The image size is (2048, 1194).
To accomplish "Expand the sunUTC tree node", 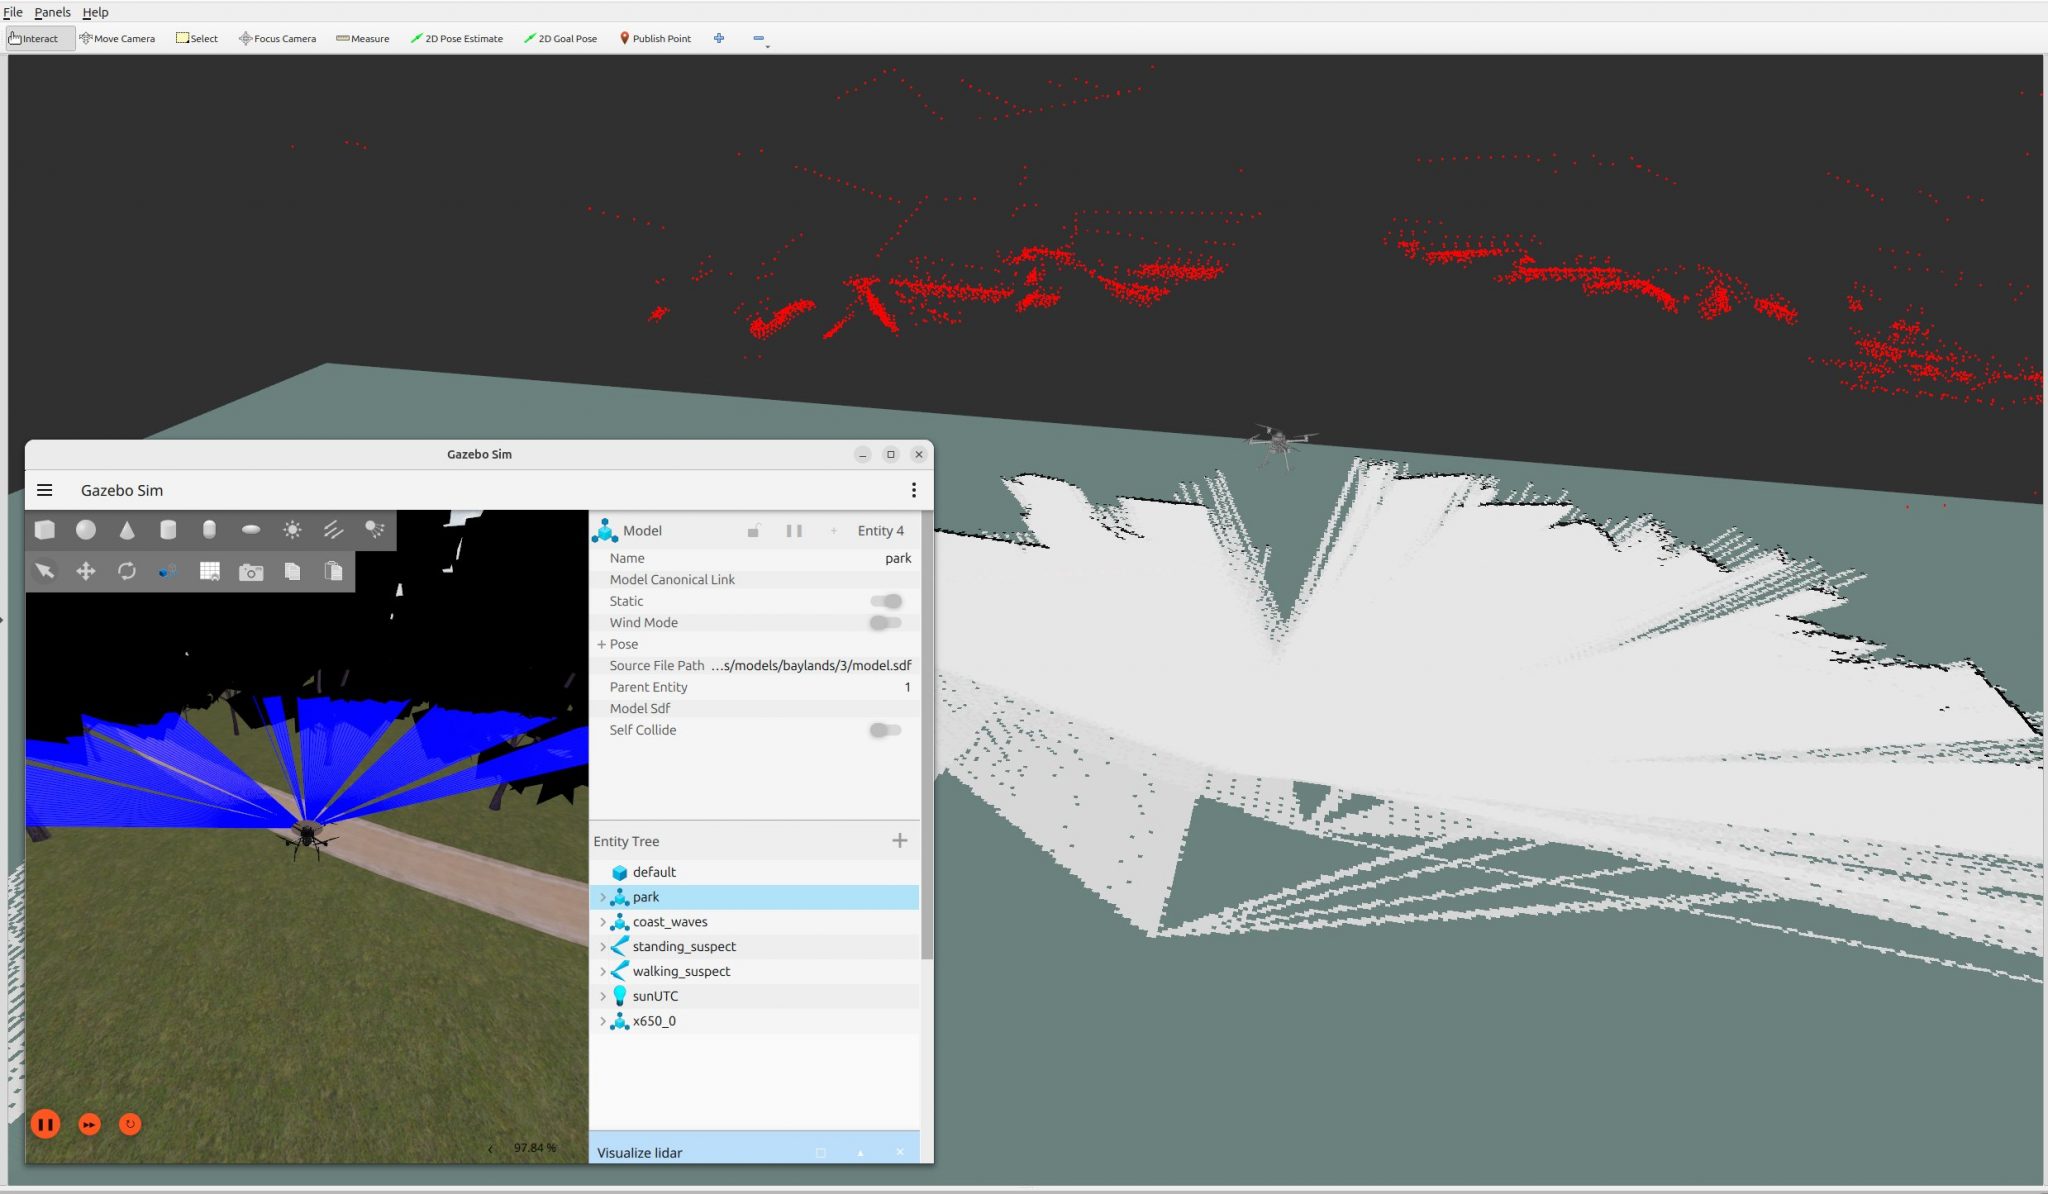I will point(602,997).
